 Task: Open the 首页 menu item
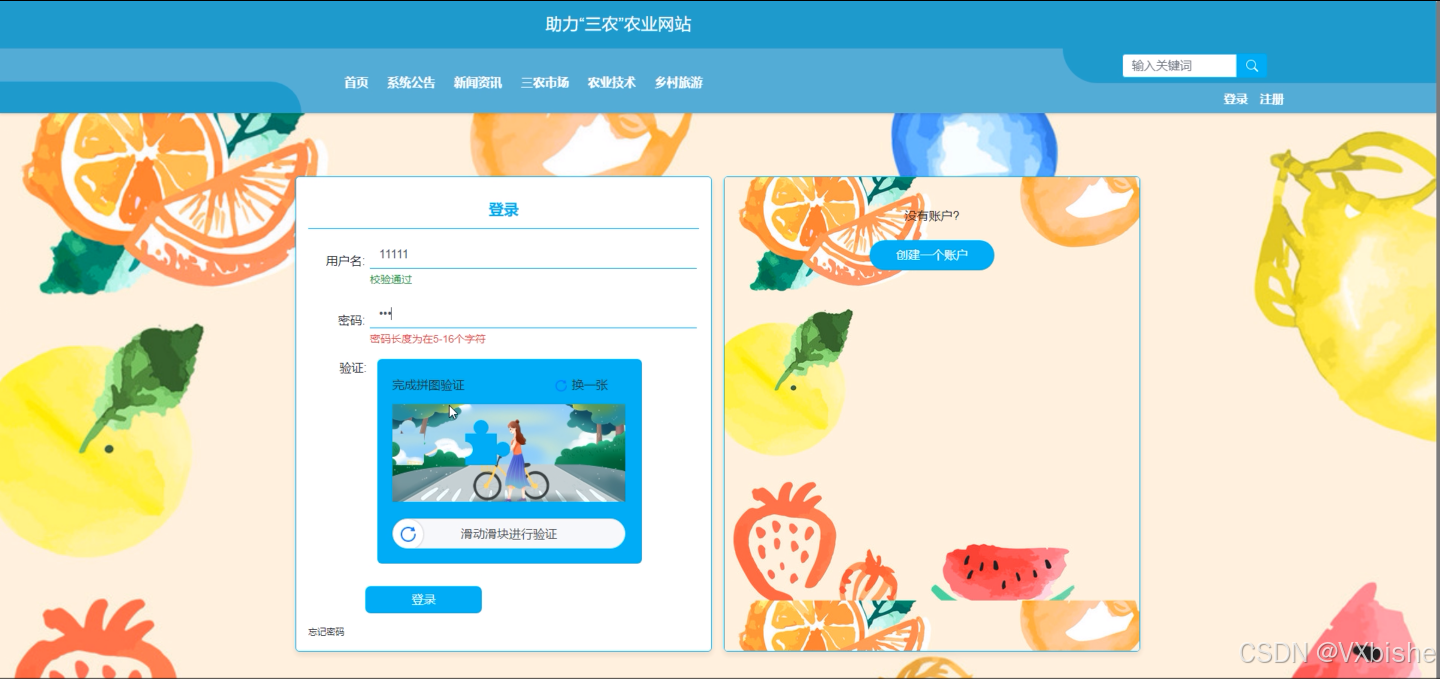pos(356,83)
